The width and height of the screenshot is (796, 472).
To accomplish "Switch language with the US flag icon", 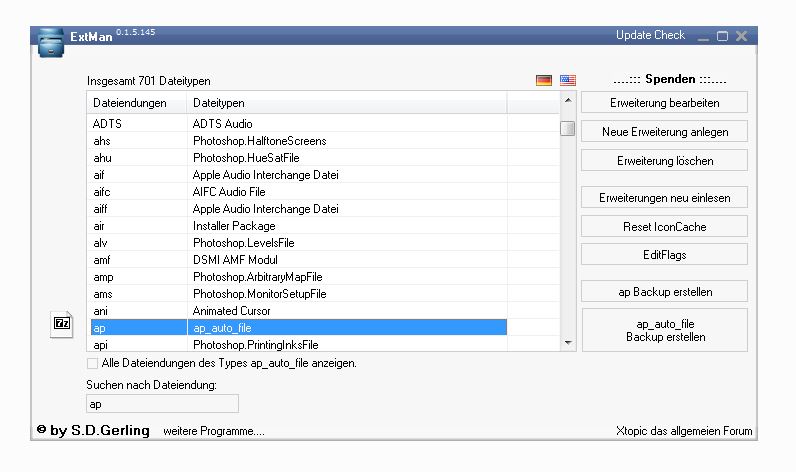I will click(568, 80).
